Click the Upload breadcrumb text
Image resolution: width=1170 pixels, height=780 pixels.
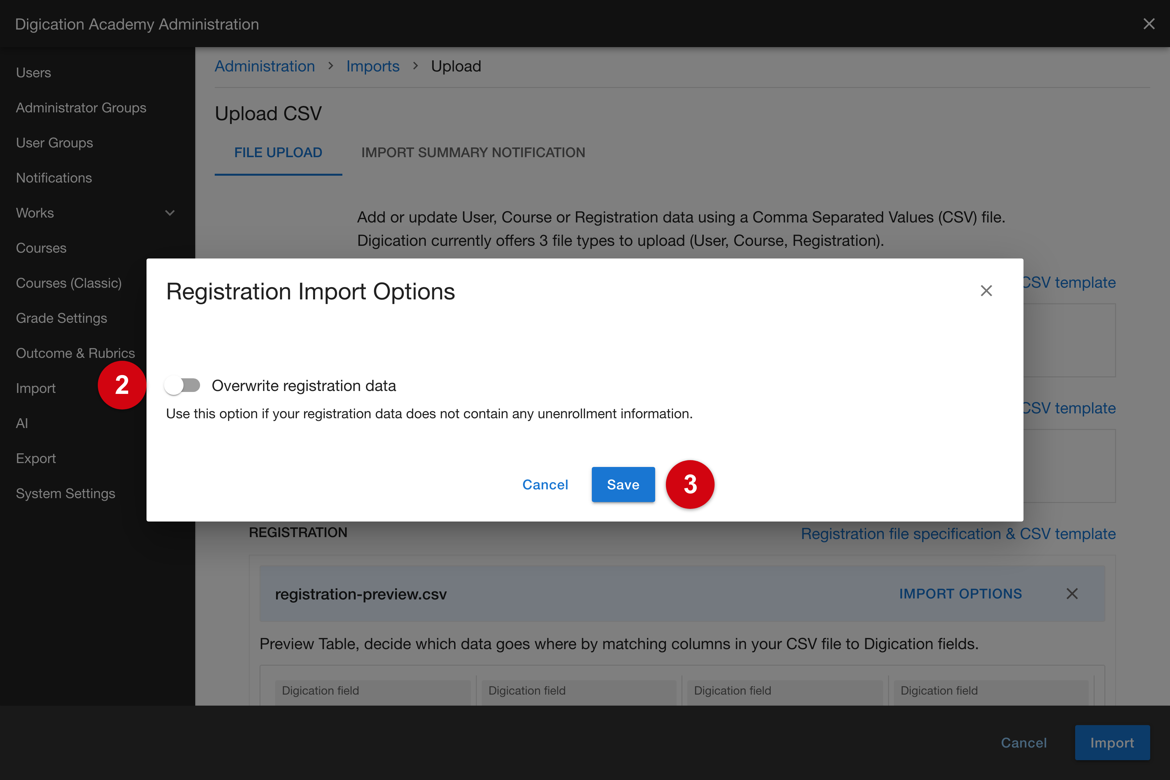(x=456, y=66)
